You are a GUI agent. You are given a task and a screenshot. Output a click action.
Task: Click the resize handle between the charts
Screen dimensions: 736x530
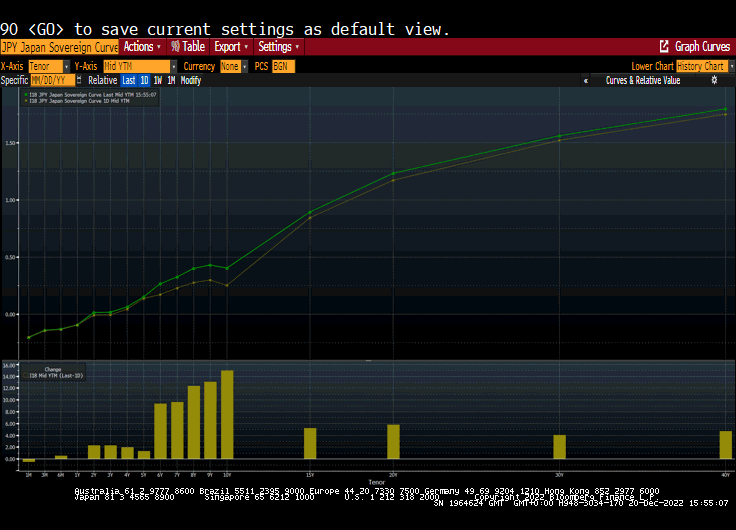click(x=368, y=360)
